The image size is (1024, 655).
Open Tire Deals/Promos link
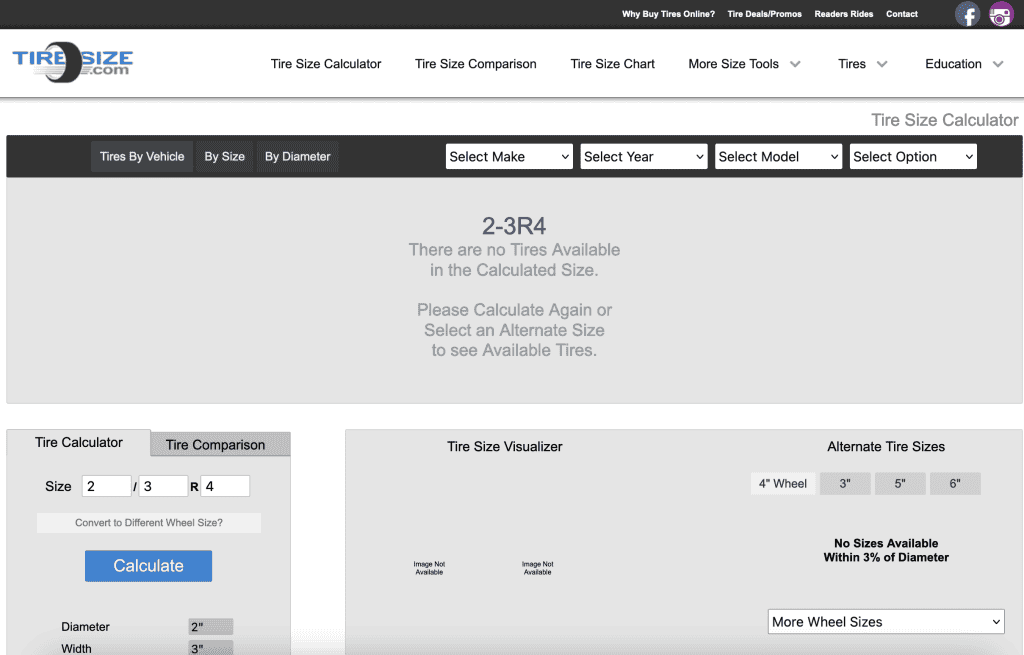pyautogui.click(x=765, y=14)
